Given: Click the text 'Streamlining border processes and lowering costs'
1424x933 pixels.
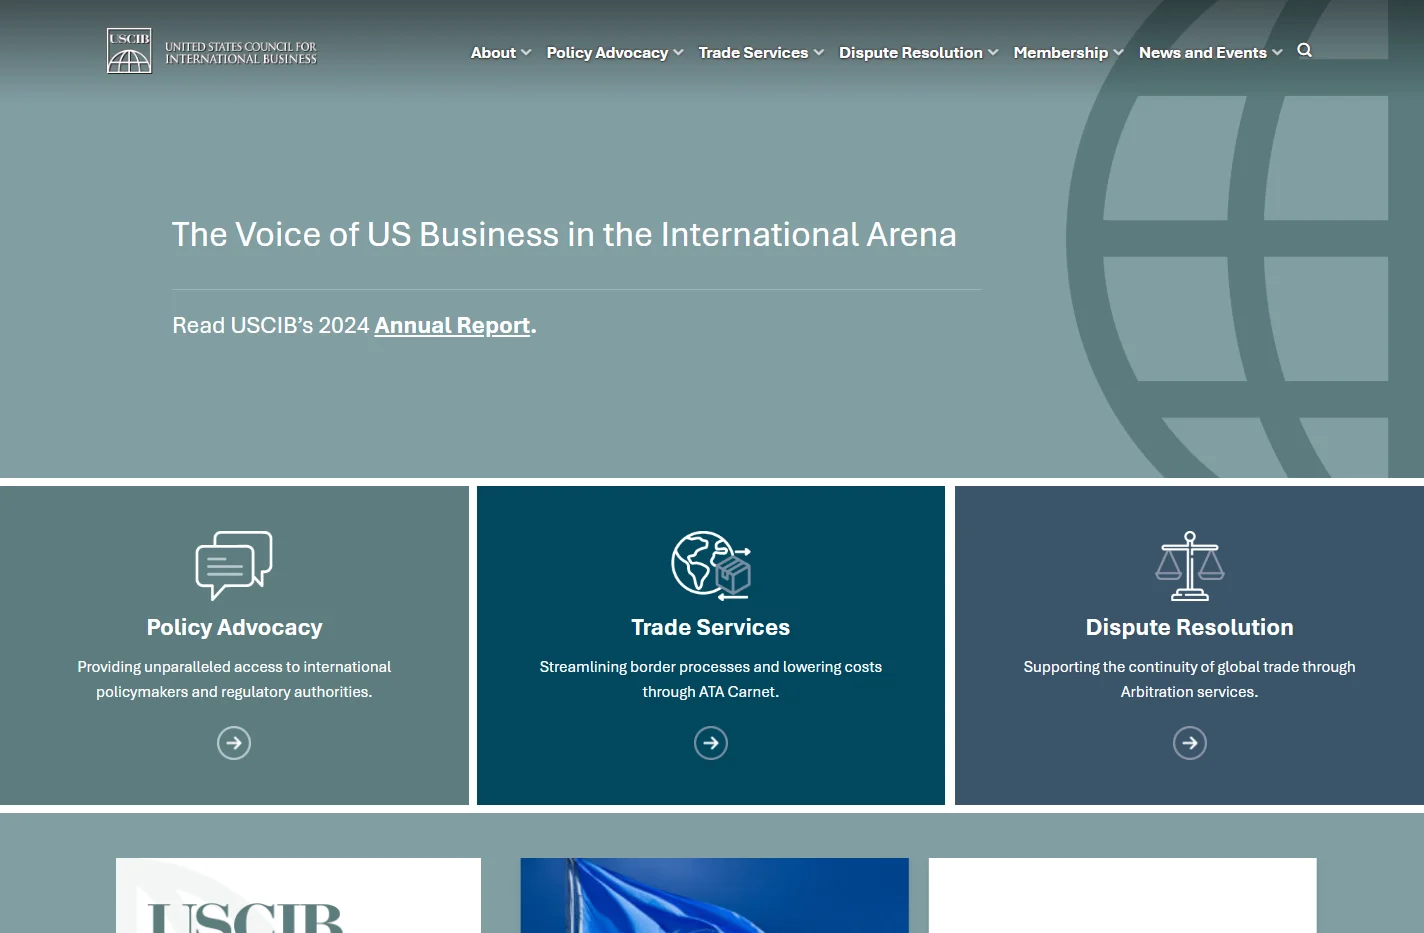Looking at the screenshot, I should tap(711, 667).
